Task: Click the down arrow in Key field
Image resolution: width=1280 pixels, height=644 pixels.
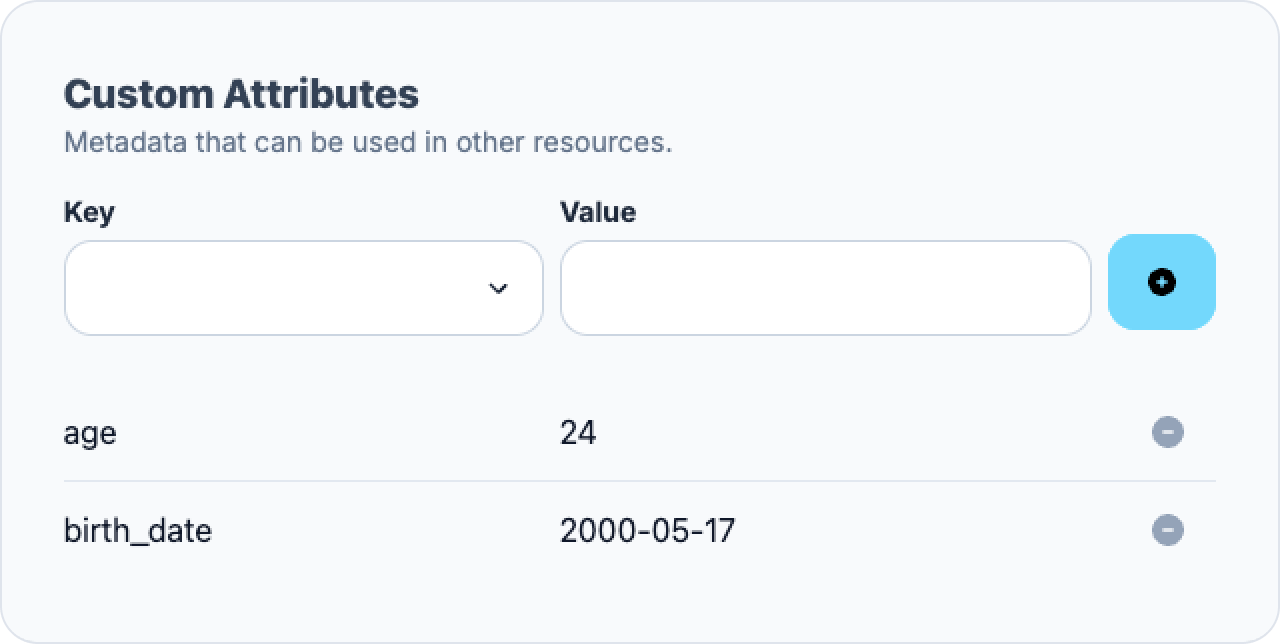Action: pyautogui.click(x=498, y=289)
